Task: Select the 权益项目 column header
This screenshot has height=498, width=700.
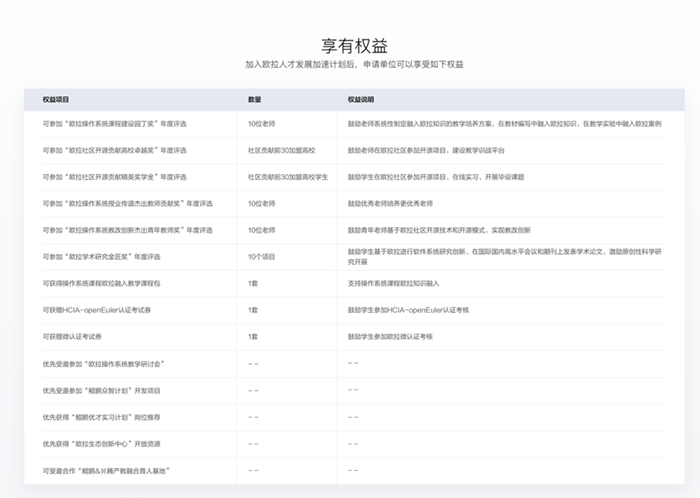Action: (x=56, y=100)
